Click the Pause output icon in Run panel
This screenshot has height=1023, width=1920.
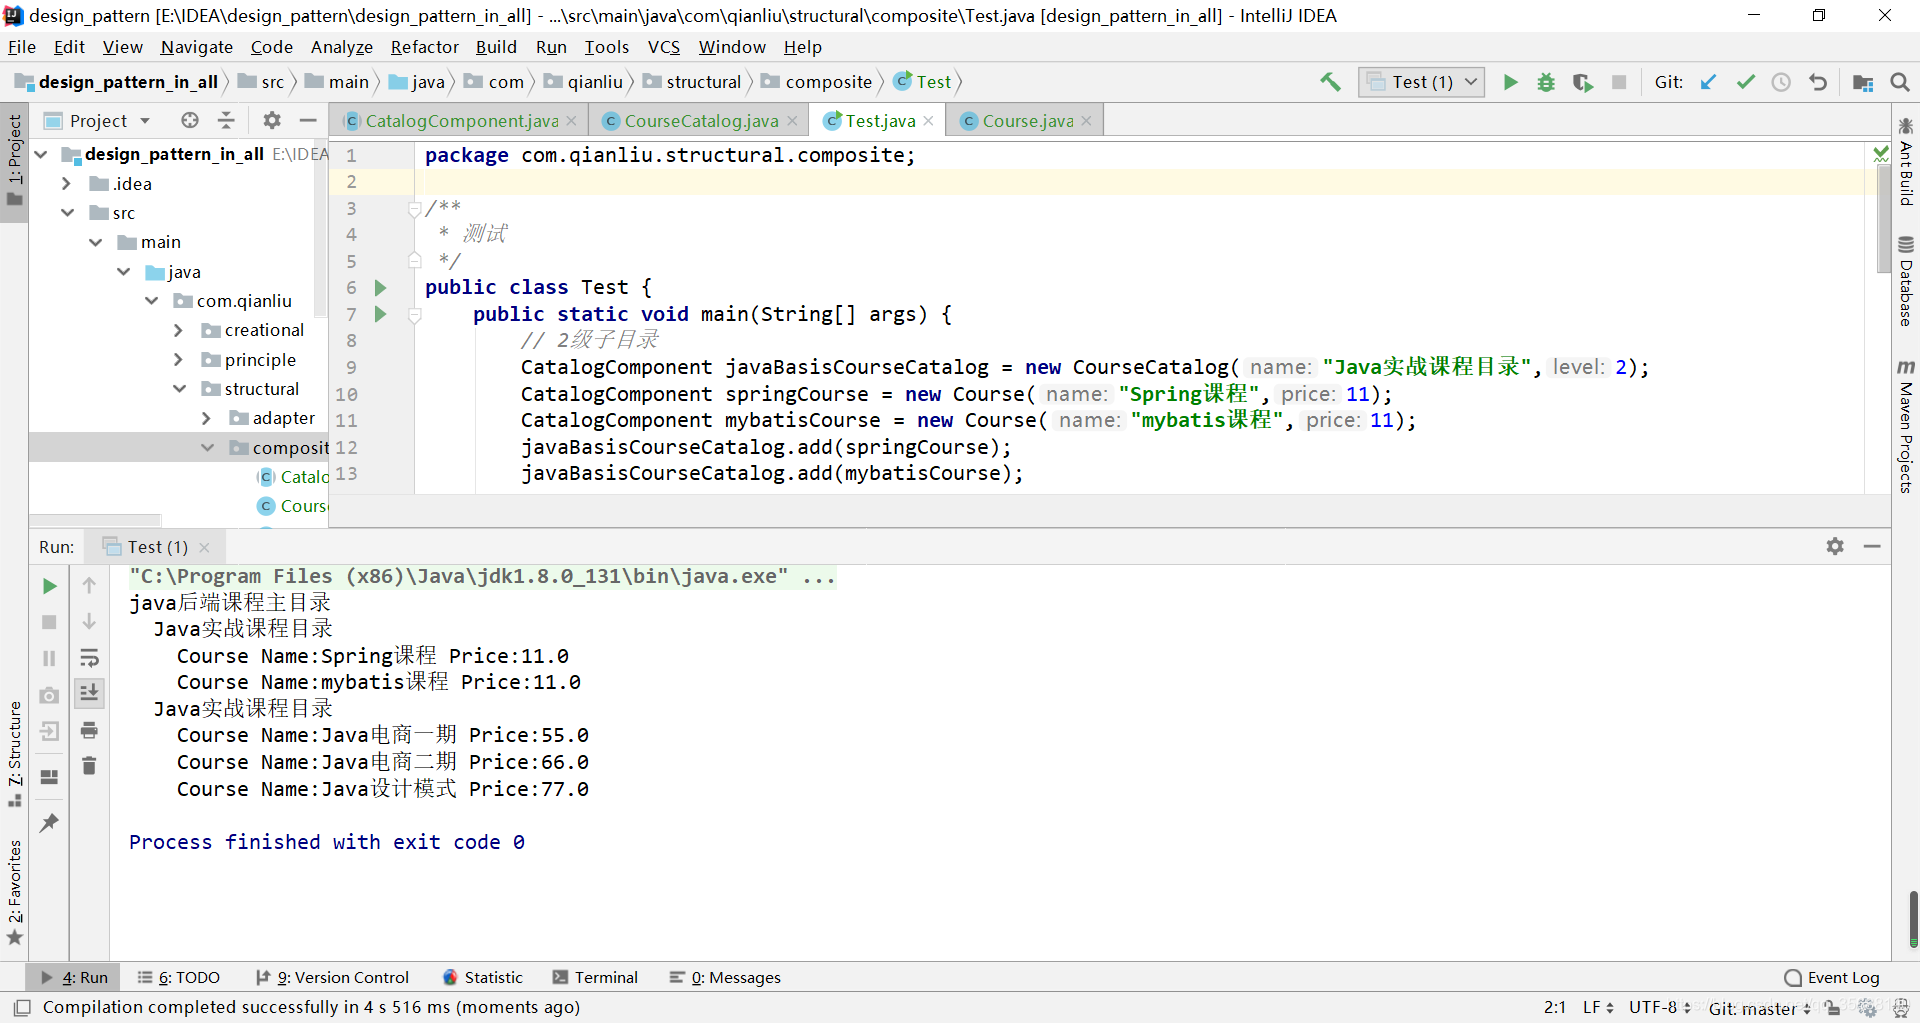pos(49,658)
